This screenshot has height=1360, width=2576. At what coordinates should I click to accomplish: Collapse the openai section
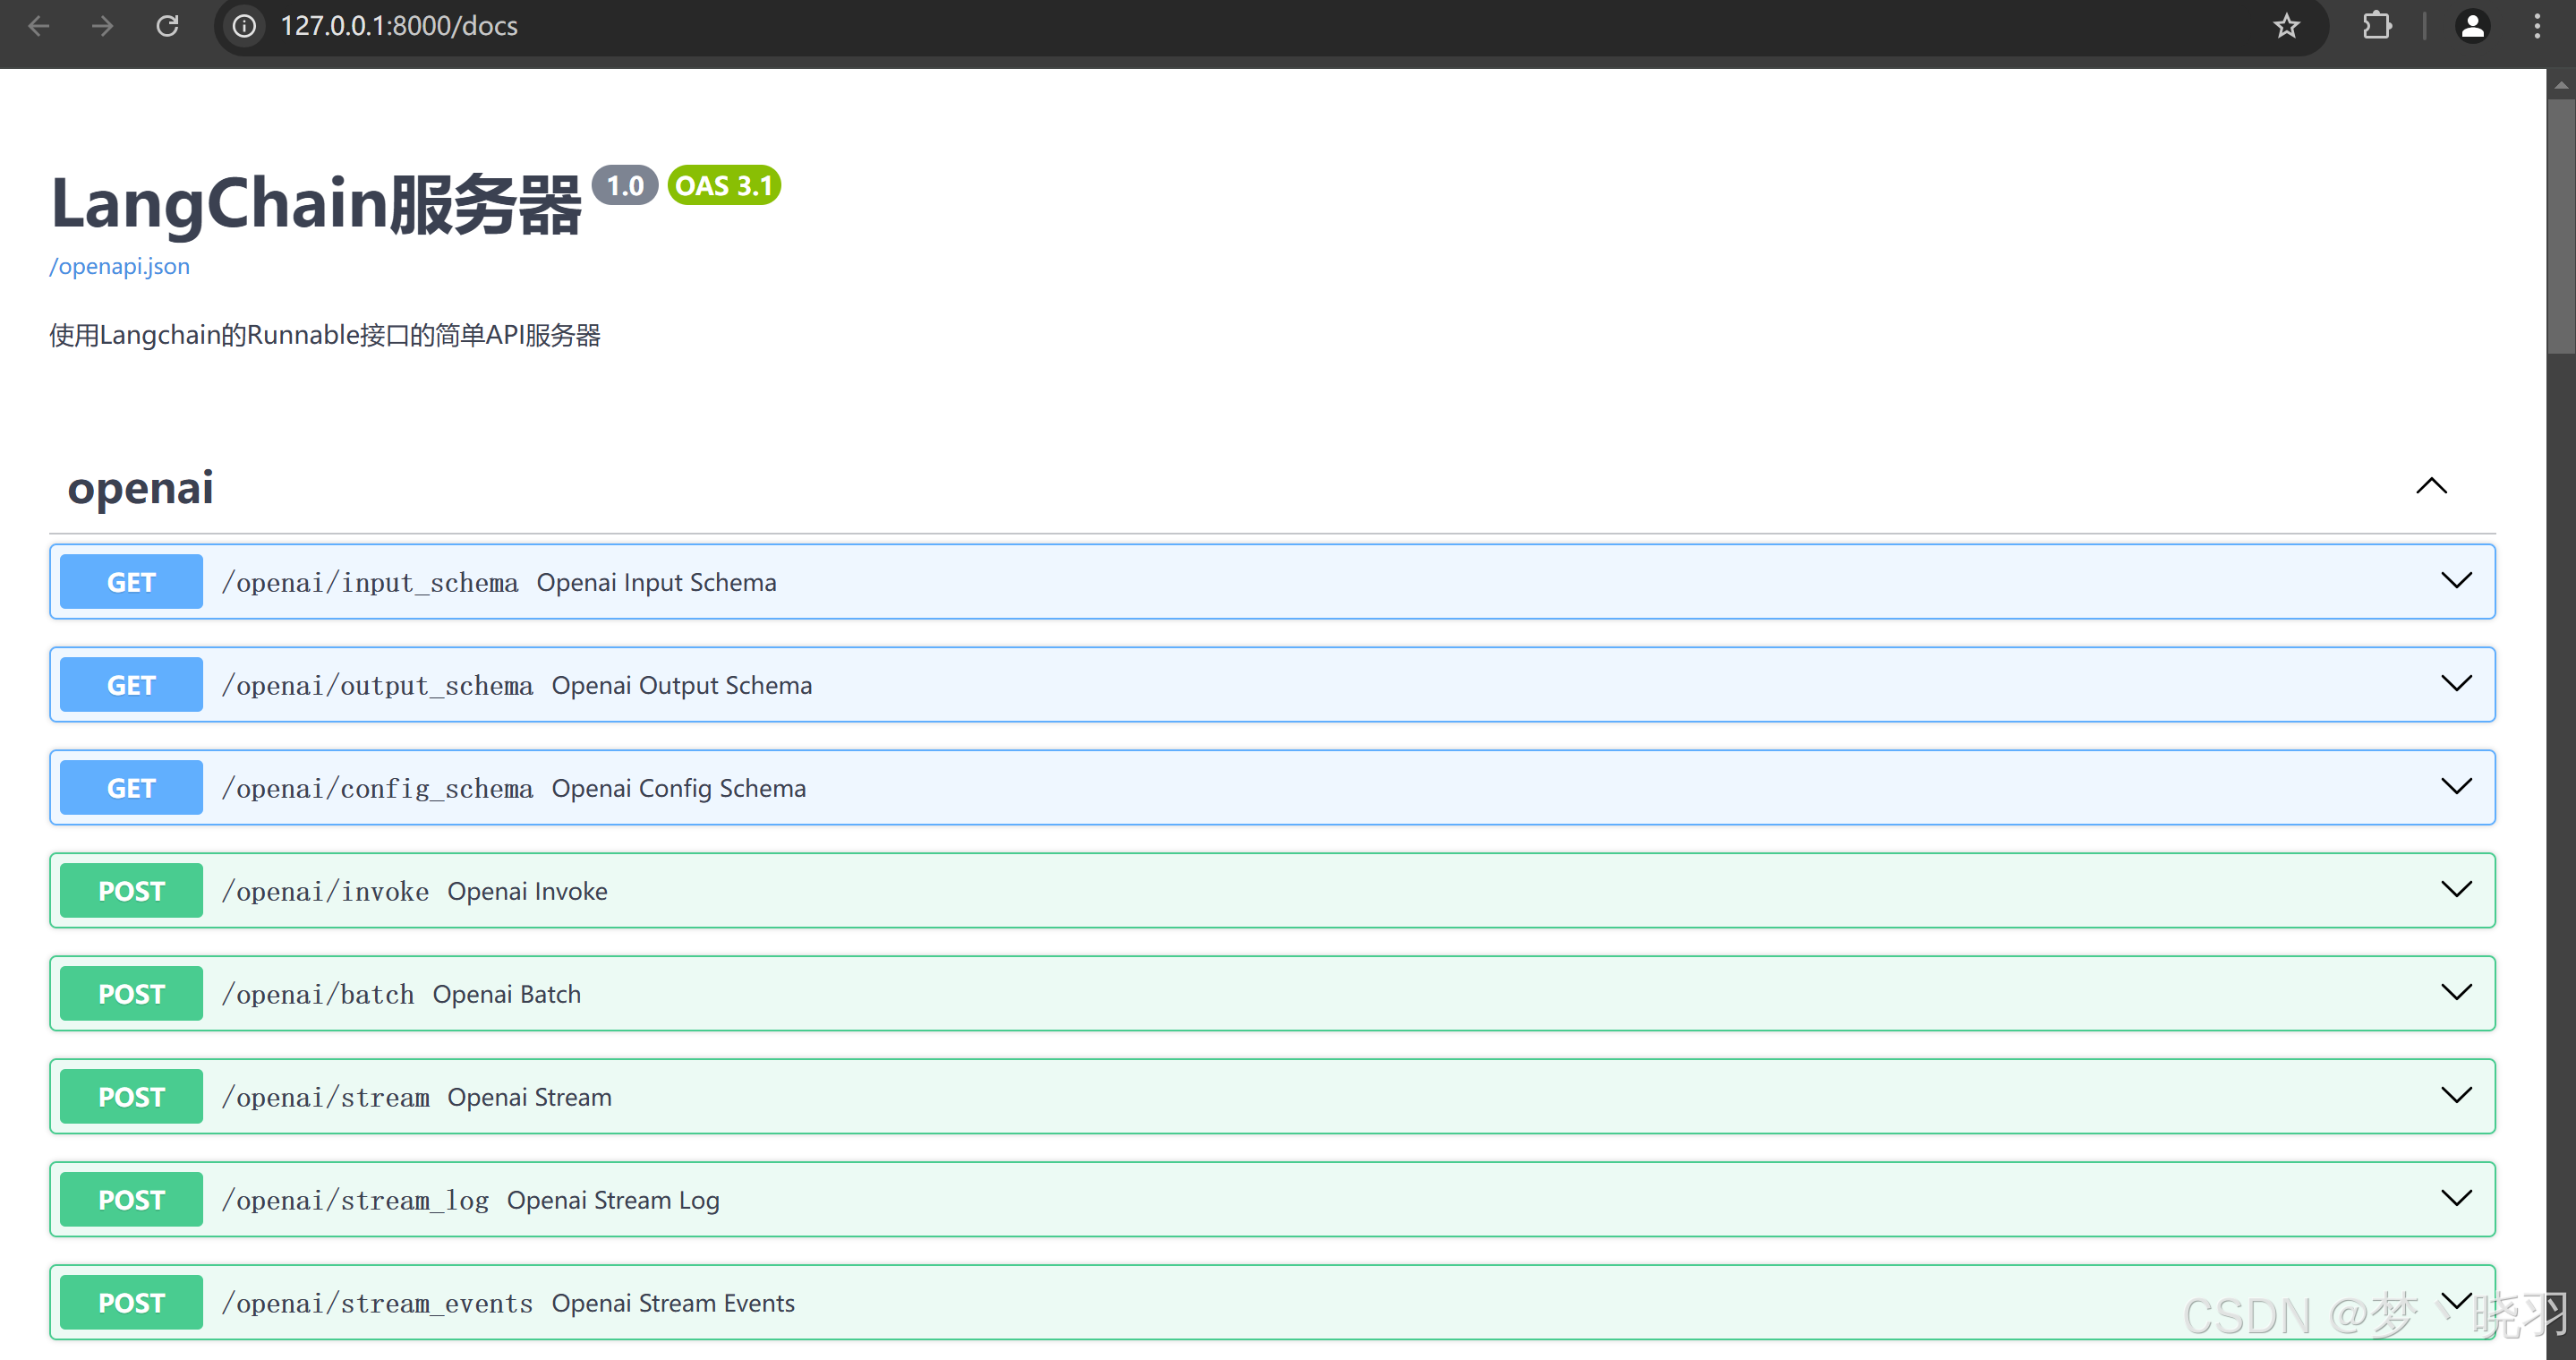click(2431, 487)
